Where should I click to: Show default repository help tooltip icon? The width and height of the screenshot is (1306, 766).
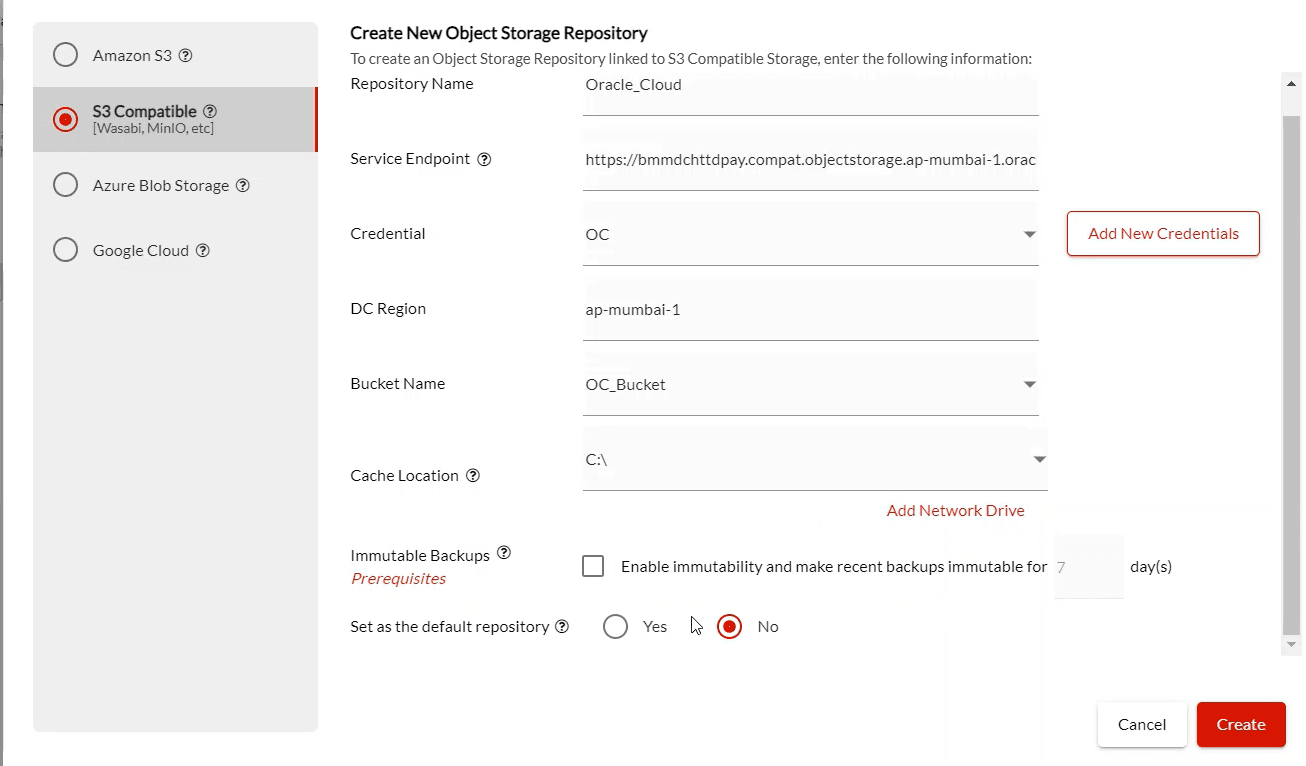point(562,627)
